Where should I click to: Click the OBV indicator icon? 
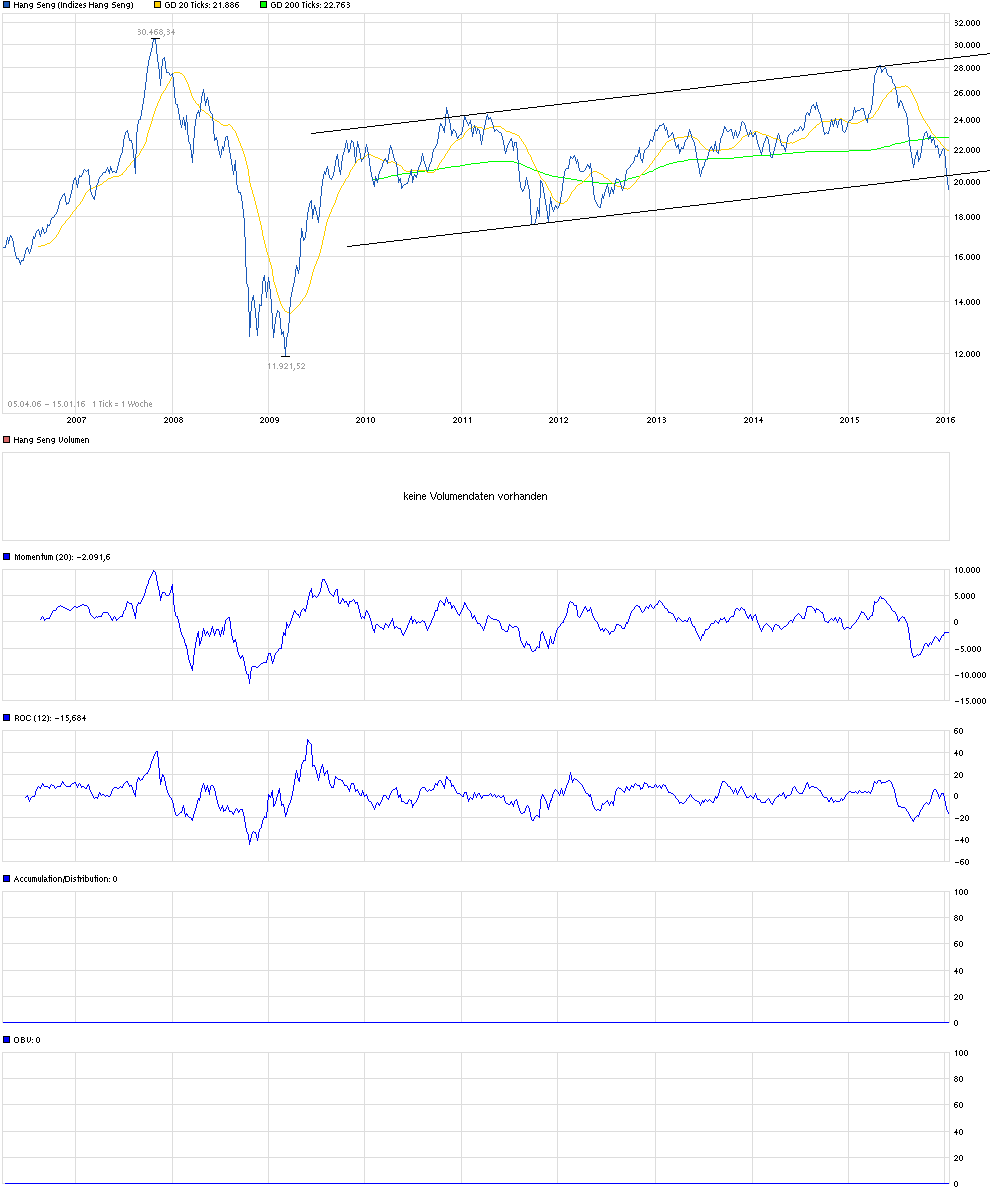6,1040
